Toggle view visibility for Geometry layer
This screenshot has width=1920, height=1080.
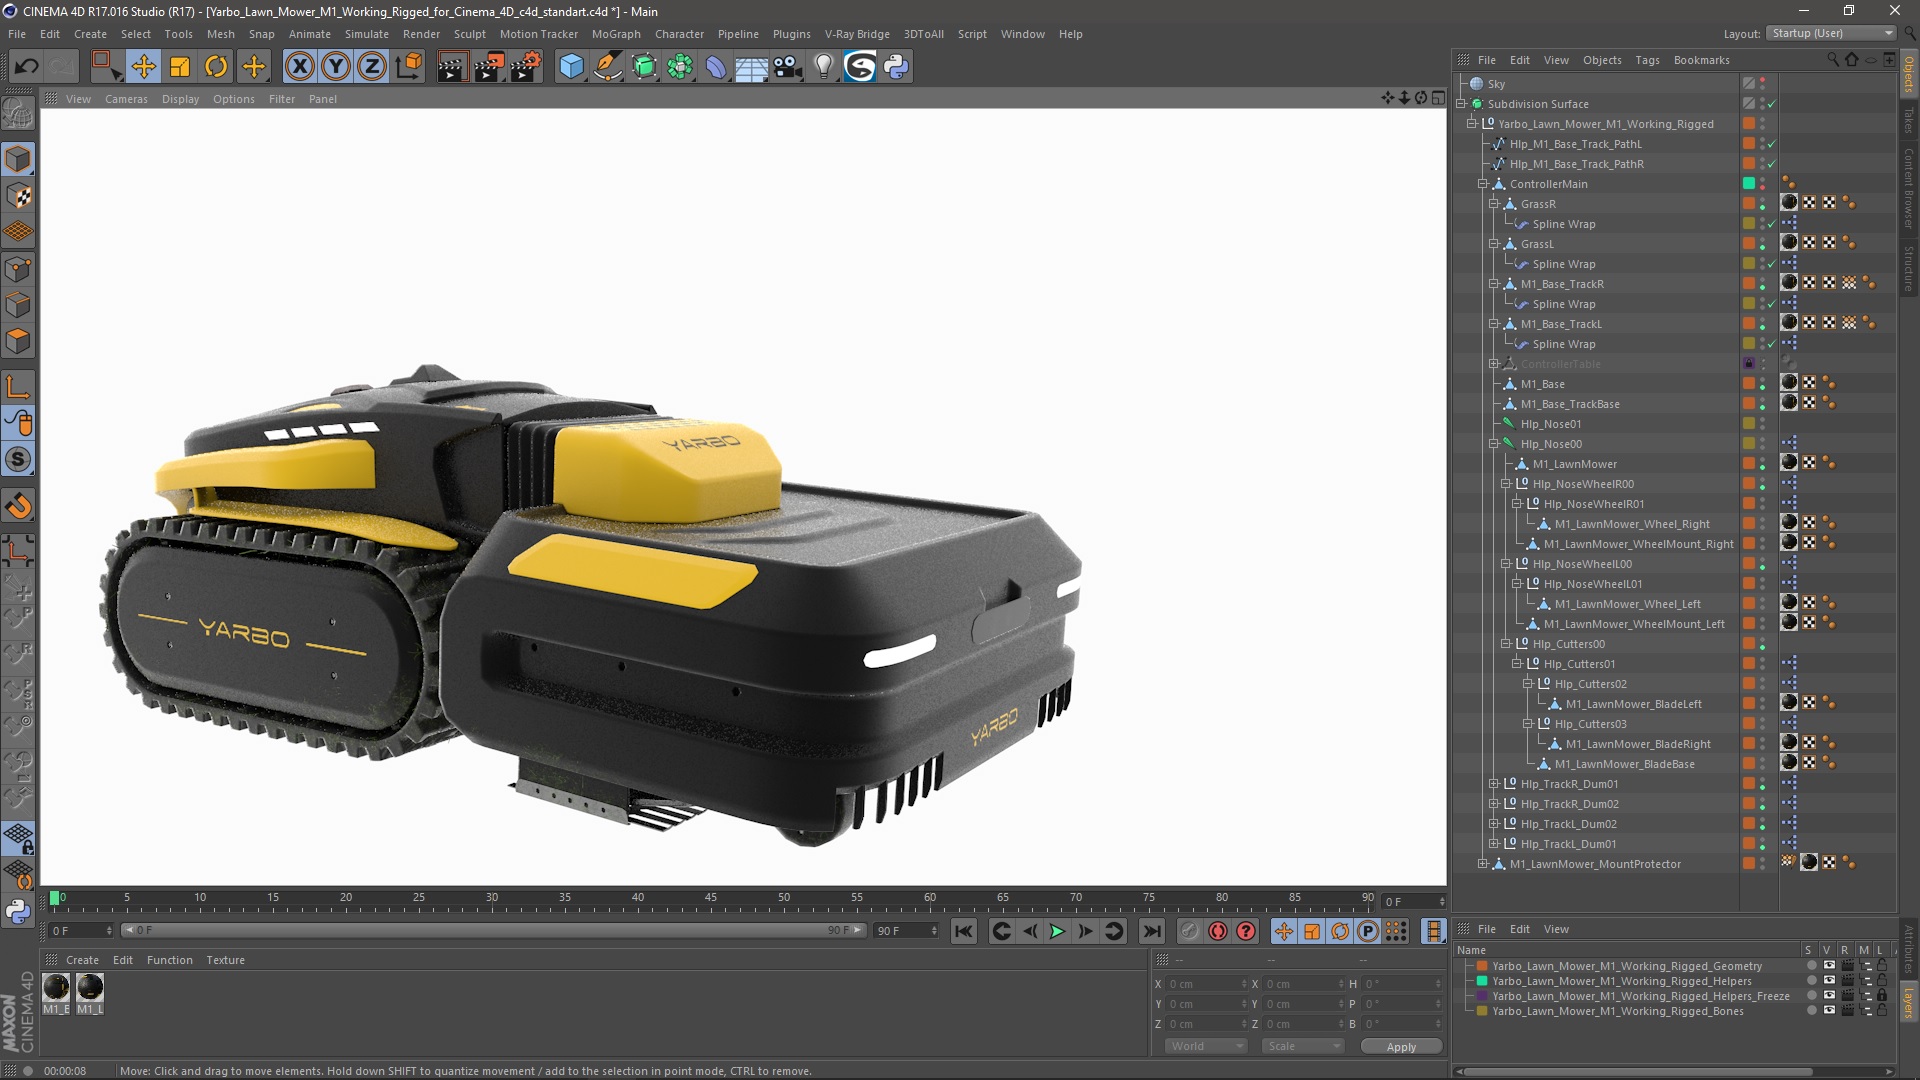click(x=1829, y=966)
